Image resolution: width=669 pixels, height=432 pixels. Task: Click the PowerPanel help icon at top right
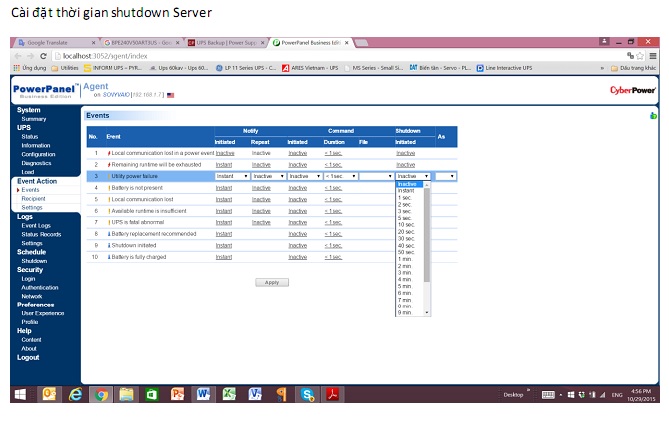(x=652, y=116)
